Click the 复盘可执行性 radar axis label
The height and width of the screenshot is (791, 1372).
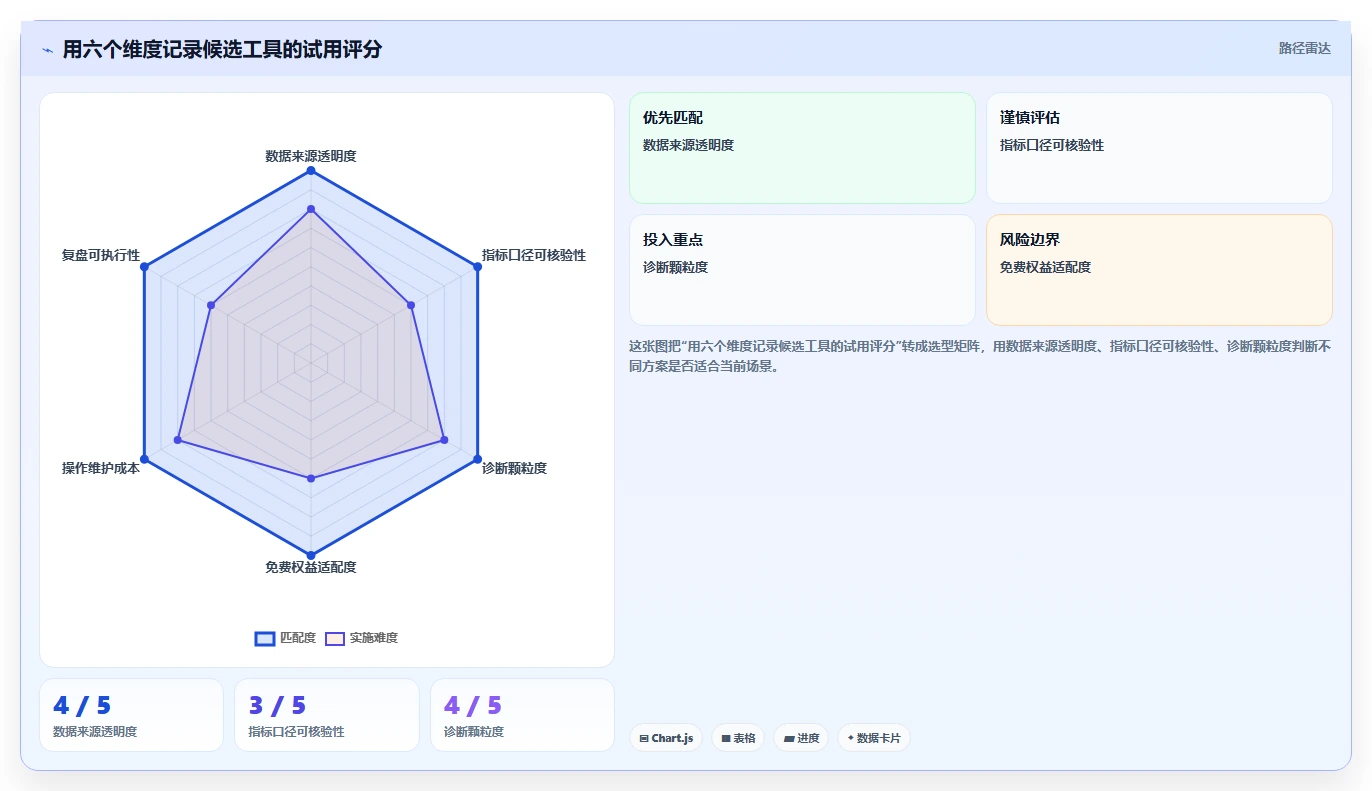(x=101, y=255)
